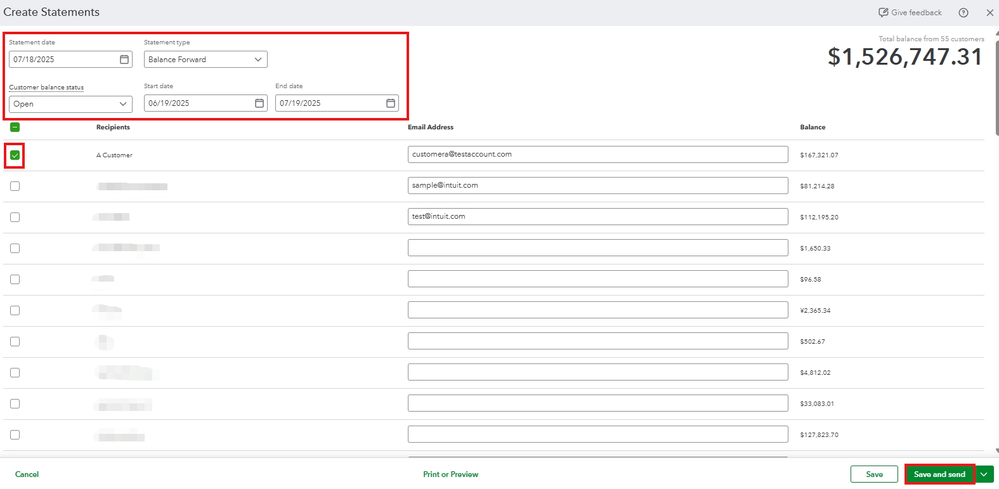Toggle the select-all recipients checkbox

(15, 127)
